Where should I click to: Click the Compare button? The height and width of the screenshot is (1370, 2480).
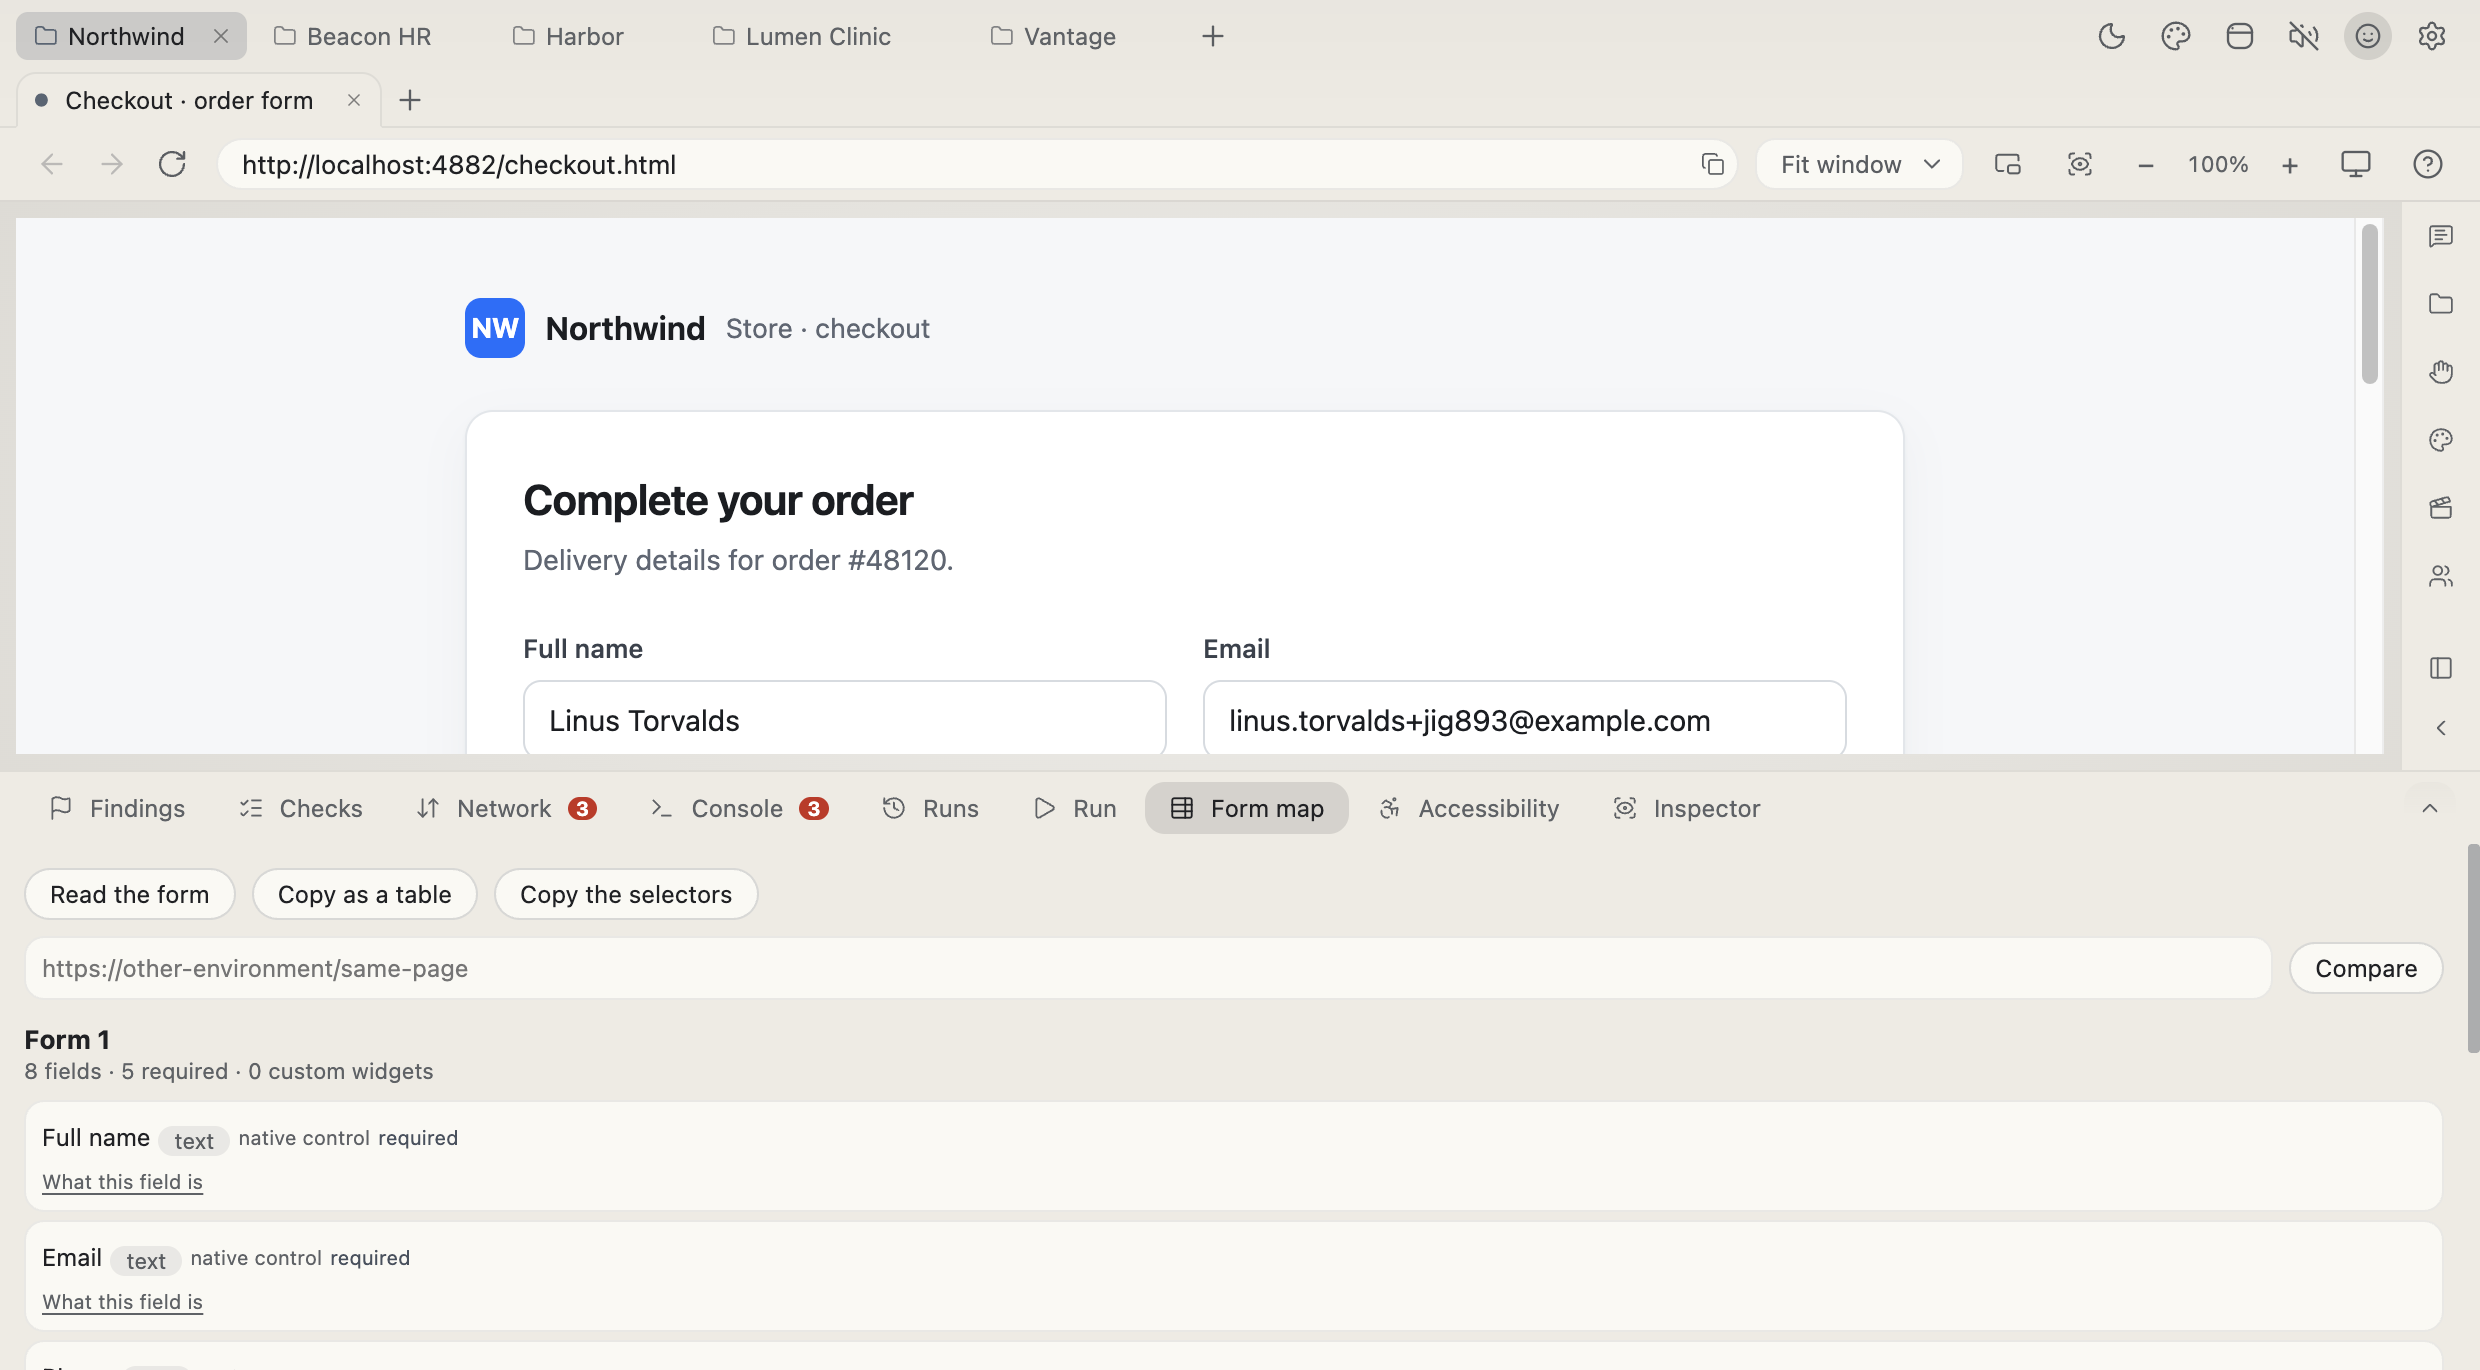tap(2366, 968)
